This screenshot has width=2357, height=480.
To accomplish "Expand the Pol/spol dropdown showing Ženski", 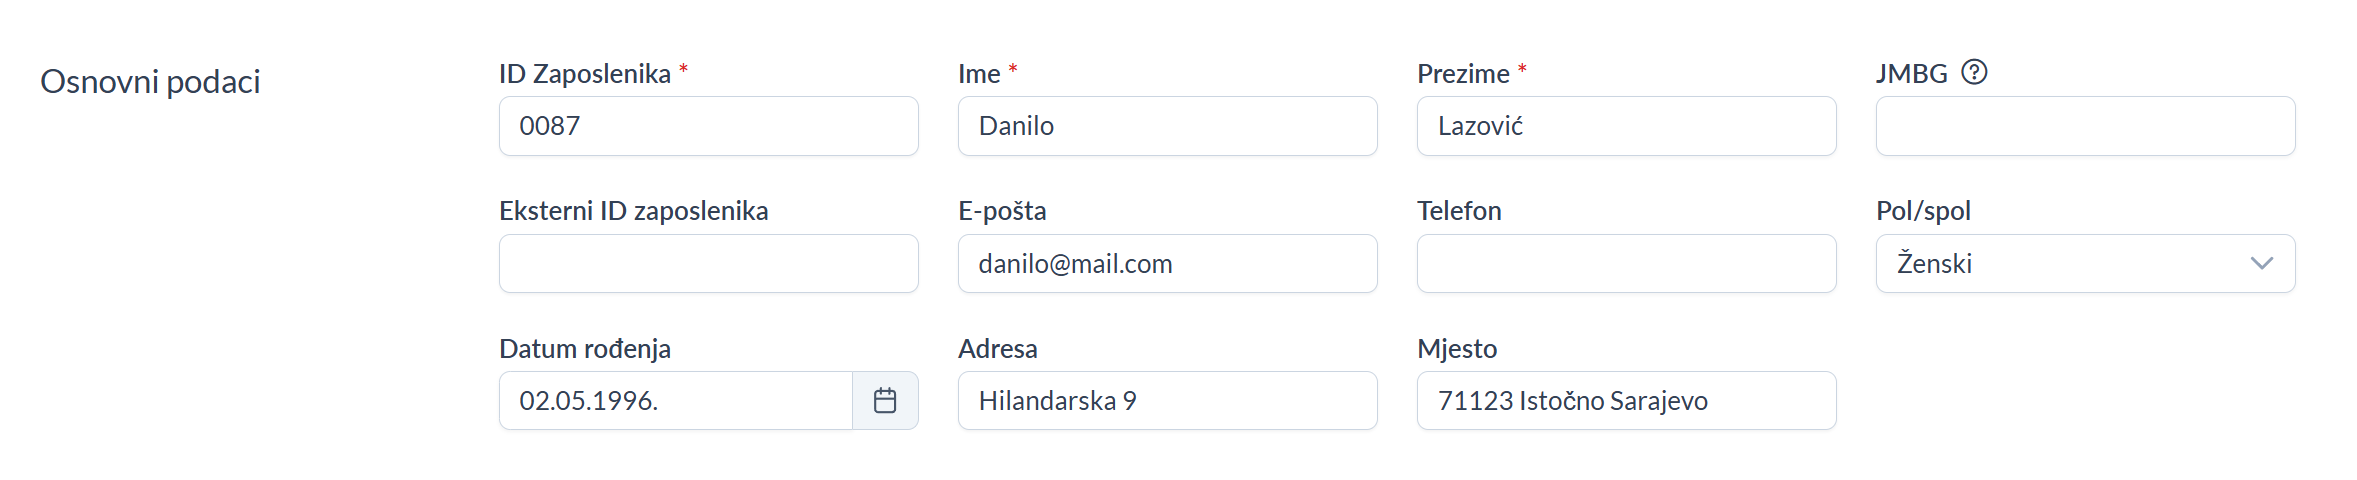I will click(2085, 264).
